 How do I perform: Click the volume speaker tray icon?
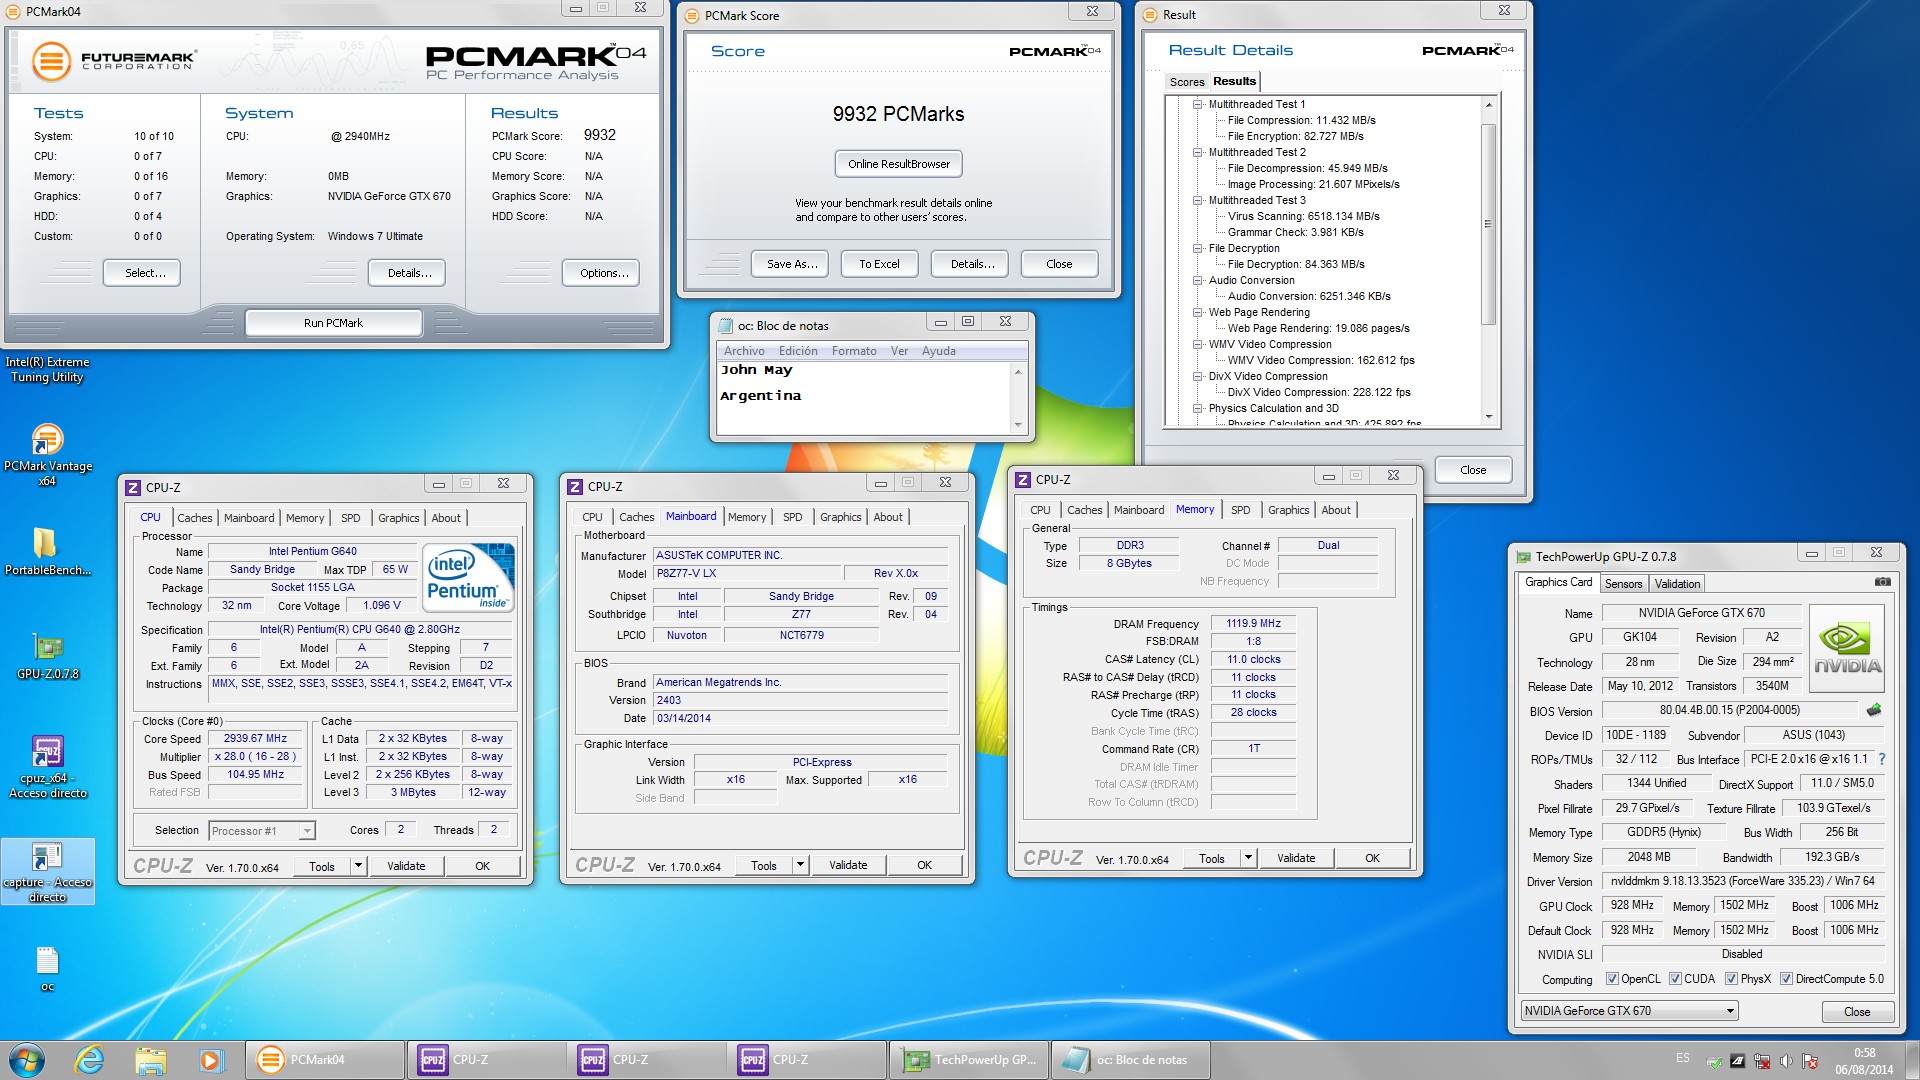1785,1061
